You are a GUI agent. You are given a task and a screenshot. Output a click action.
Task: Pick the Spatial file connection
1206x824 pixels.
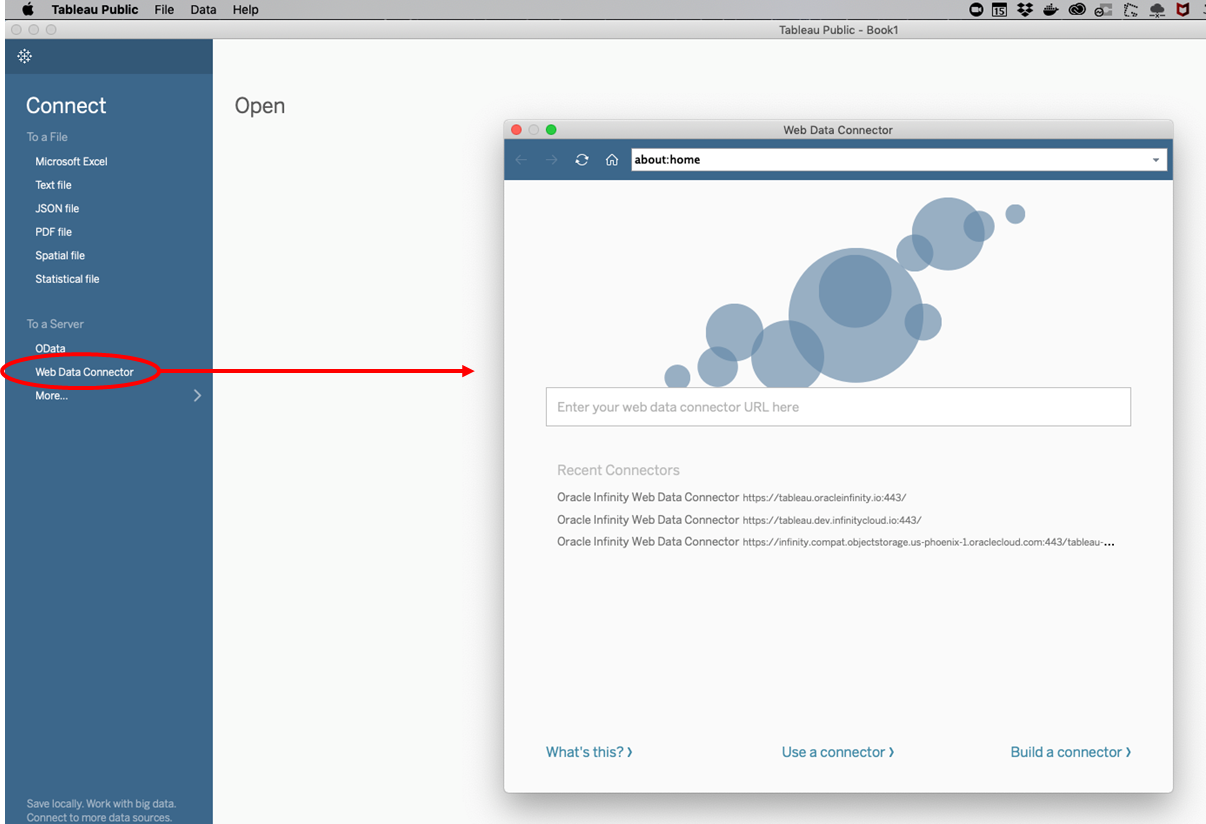point(60,255)
